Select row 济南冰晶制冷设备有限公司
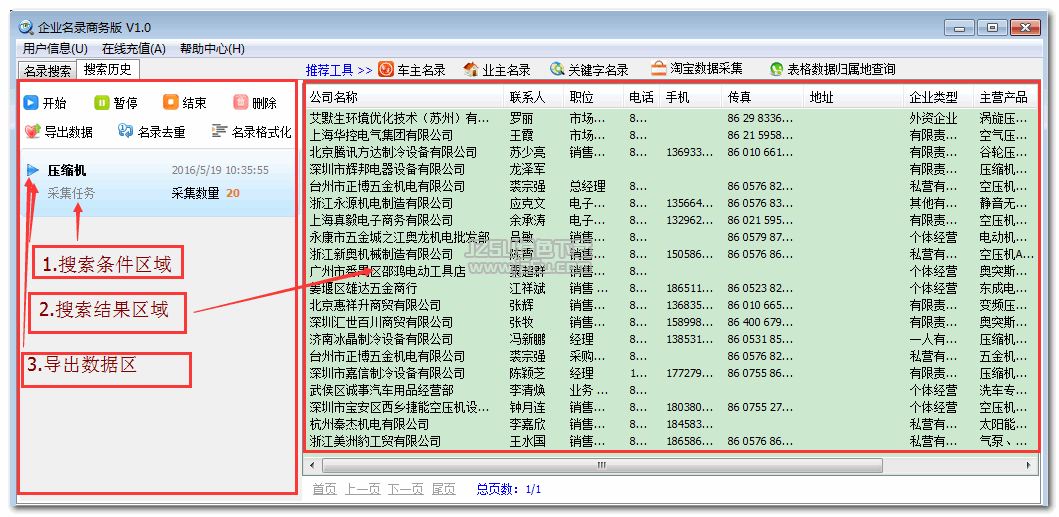The width and height of the screenshot is (1059, 517). click(671, 339)
